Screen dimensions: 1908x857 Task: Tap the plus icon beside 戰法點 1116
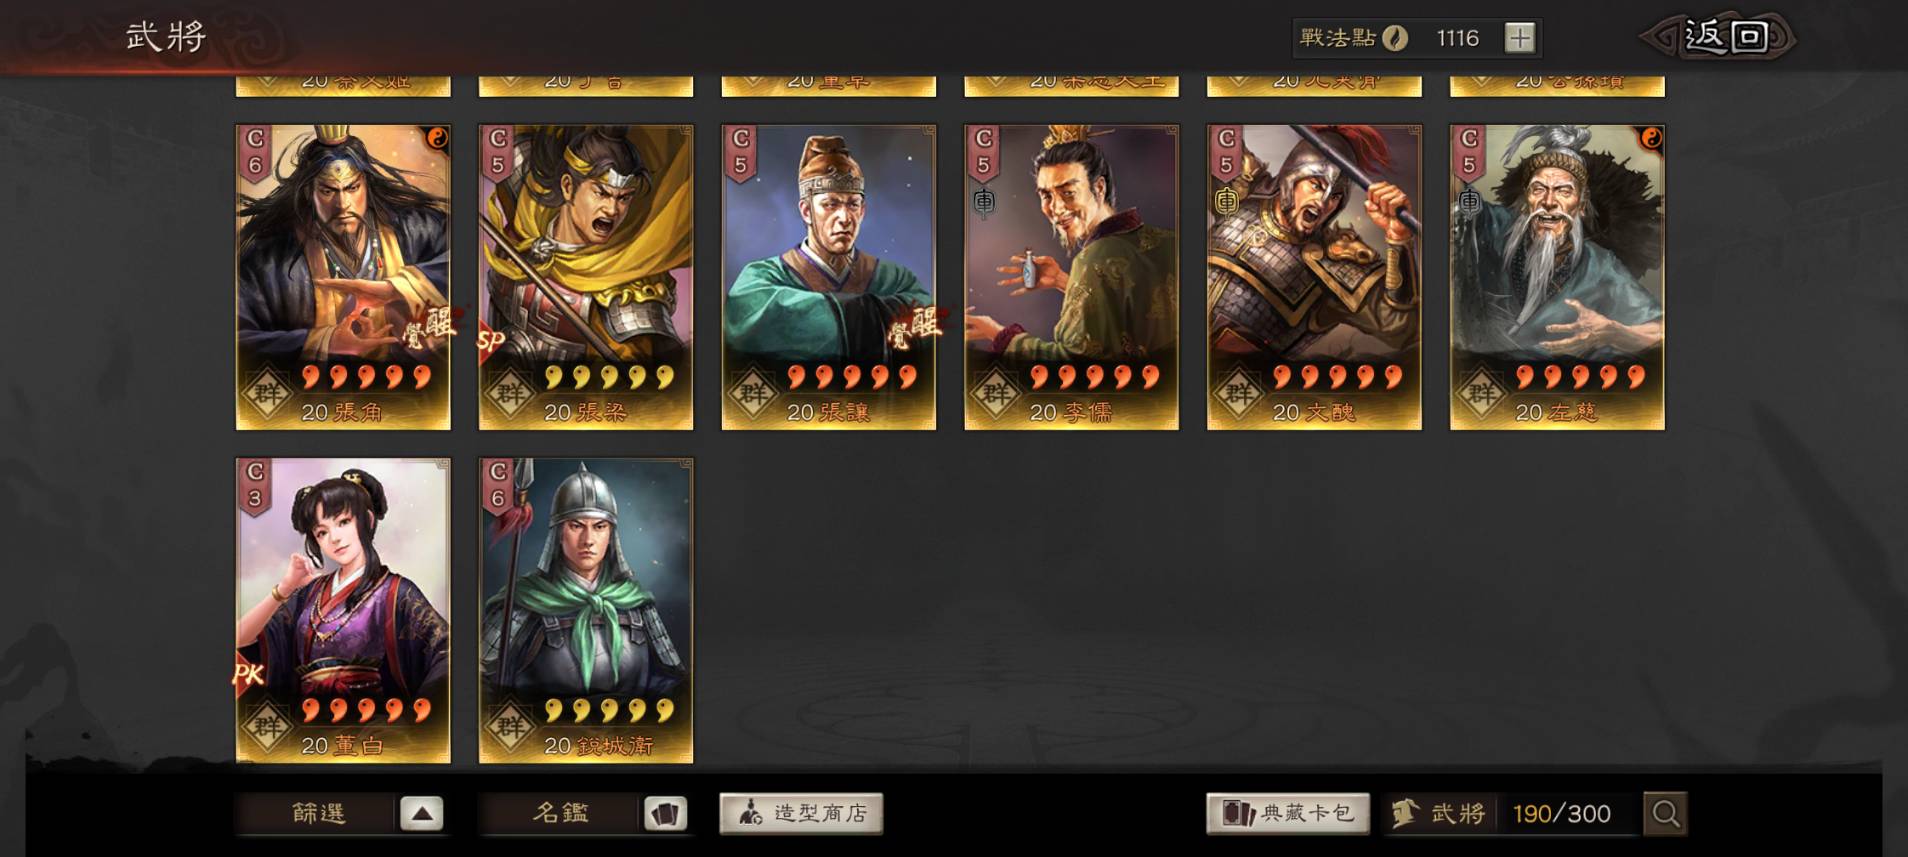tap(1519, 38)
